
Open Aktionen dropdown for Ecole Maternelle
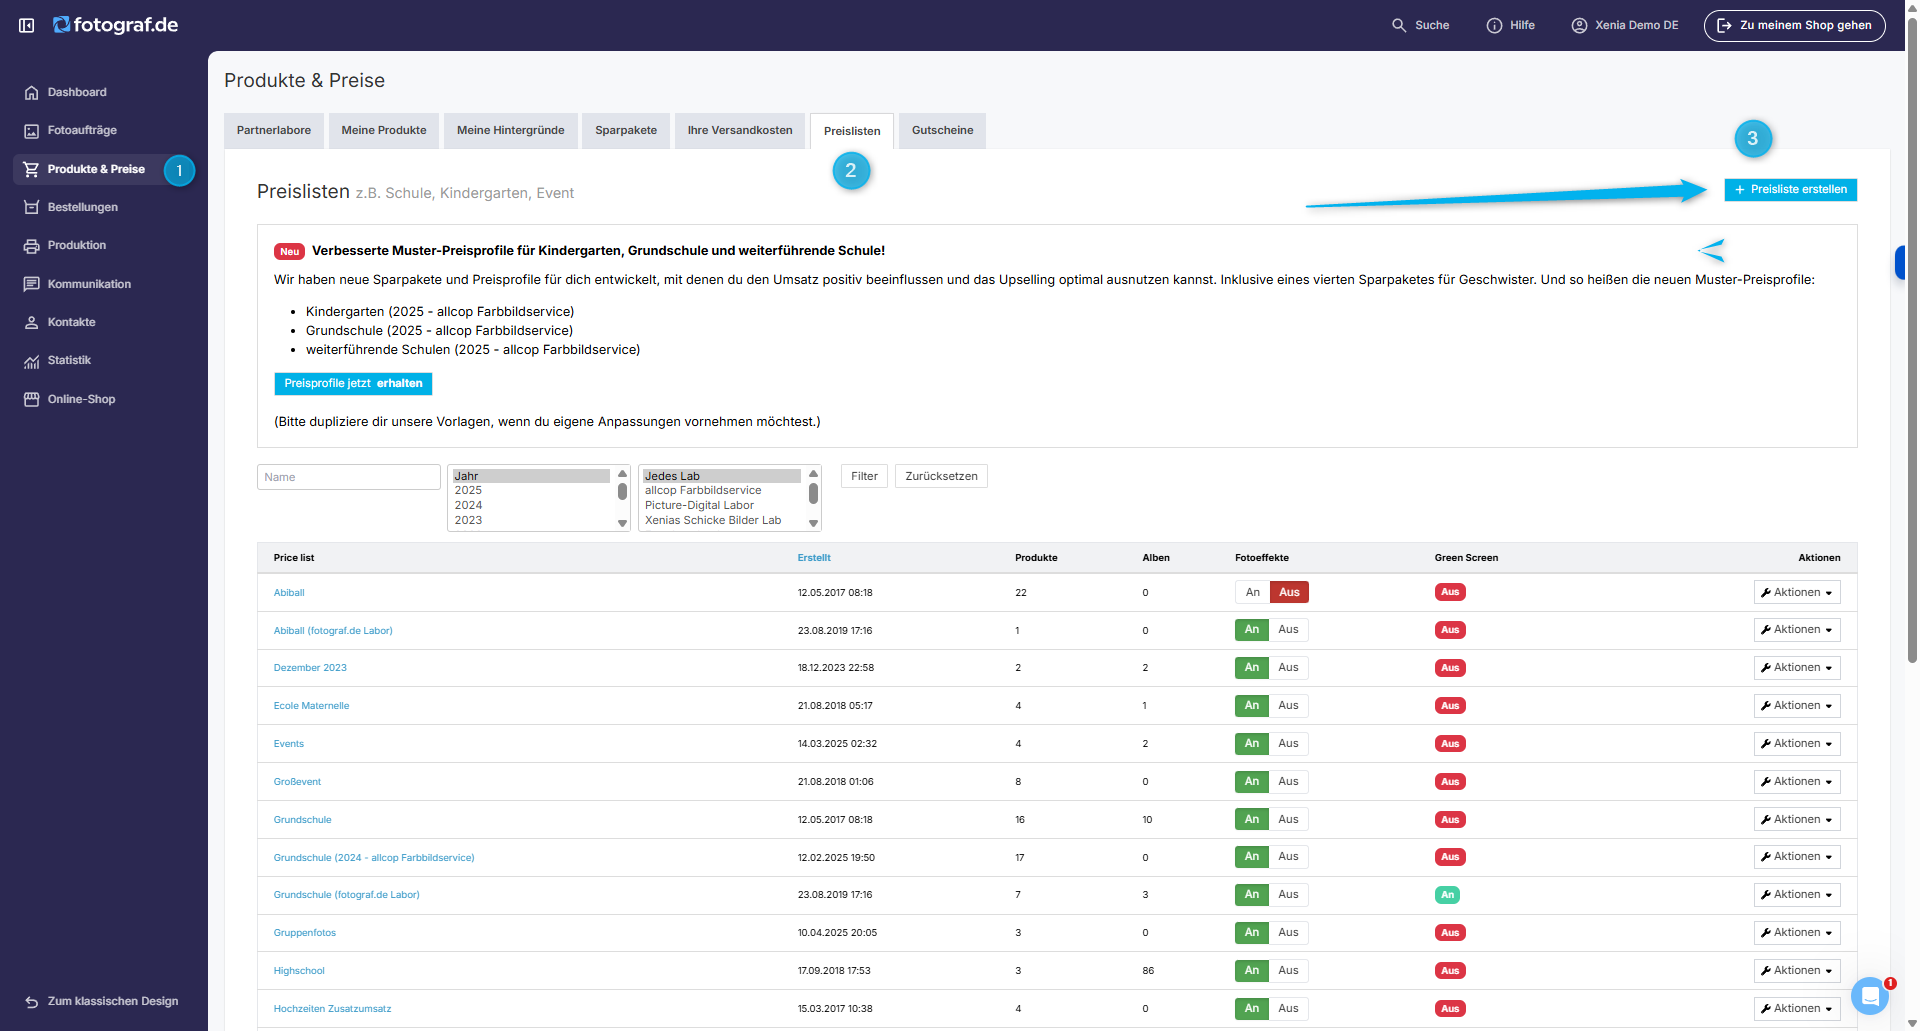coord(1797,706)
